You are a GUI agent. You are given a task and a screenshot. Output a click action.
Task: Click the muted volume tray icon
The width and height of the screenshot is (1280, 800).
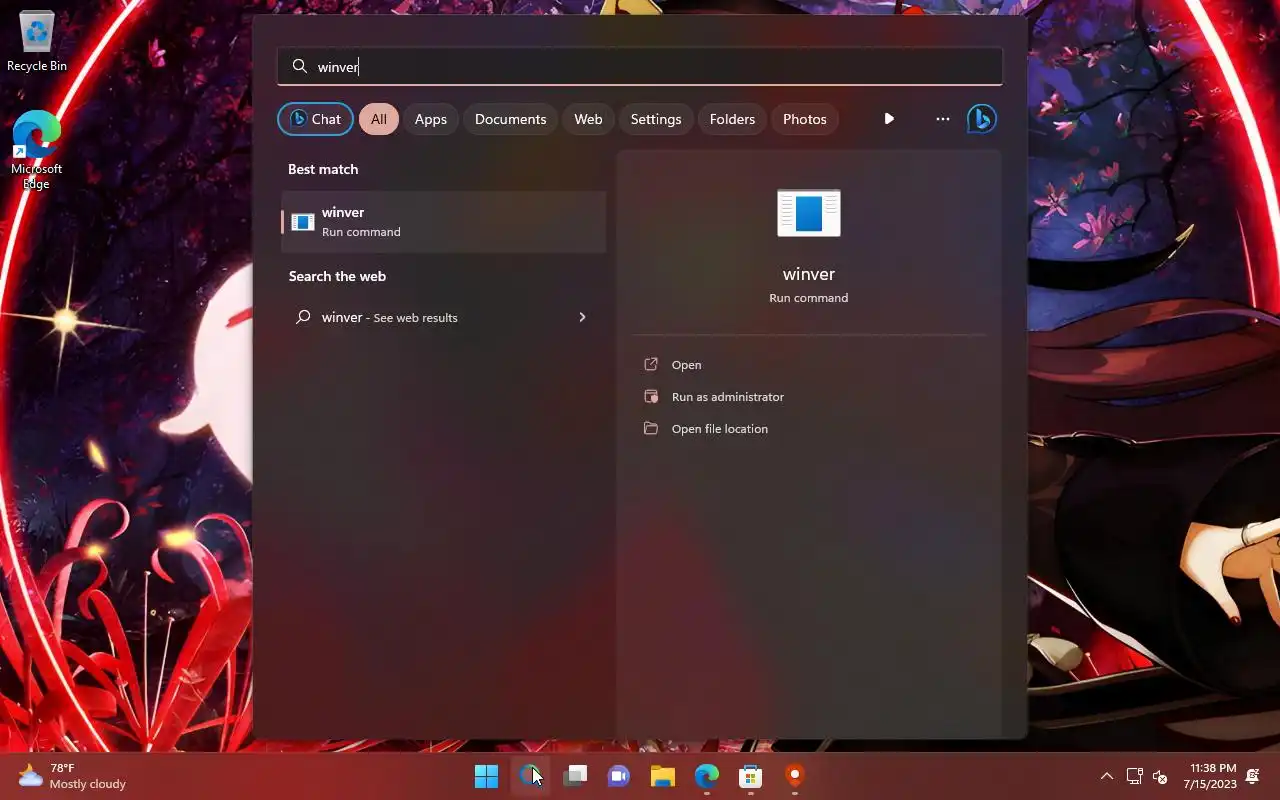point(1161,776)
